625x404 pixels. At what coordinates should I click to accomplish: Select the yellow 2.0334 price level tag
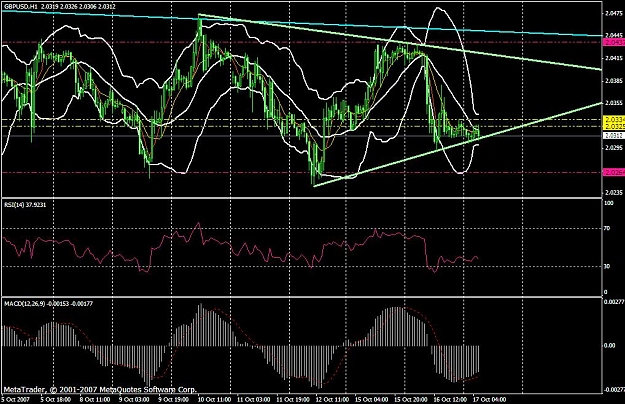click(614, 119)
